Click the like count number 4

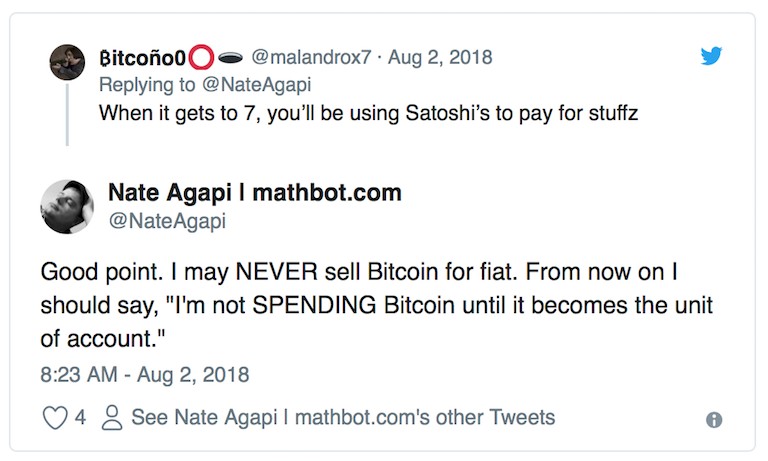pos(80,418)
